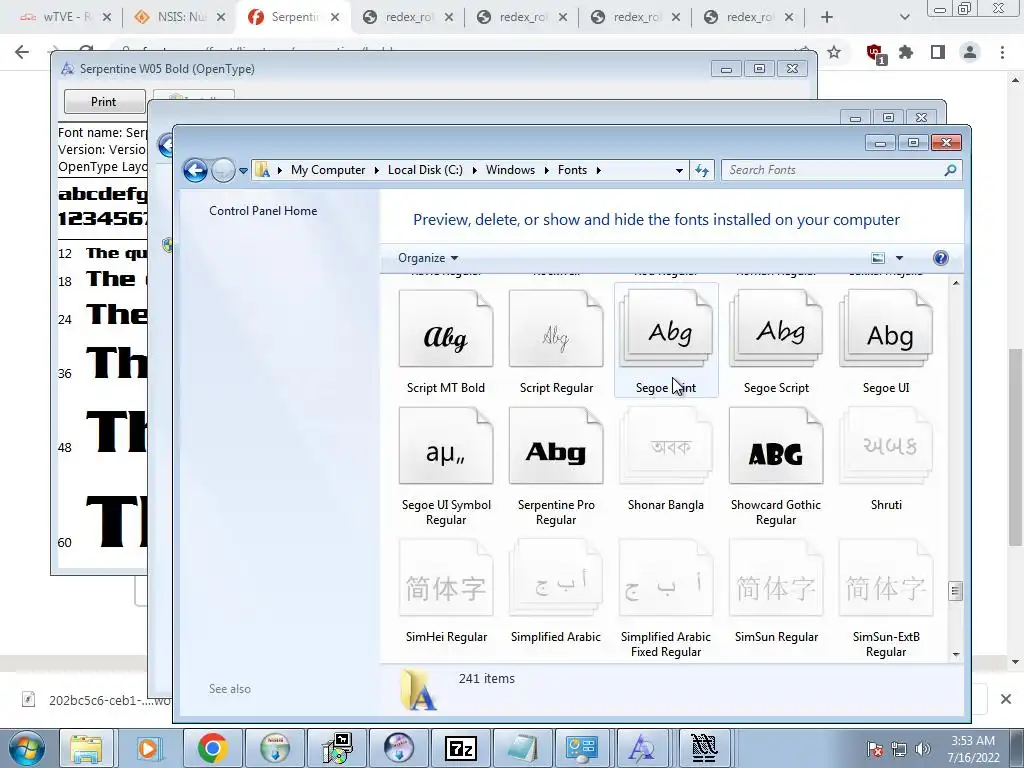Expand Fonts breadcrumb arrow

(x=598, y=170)
